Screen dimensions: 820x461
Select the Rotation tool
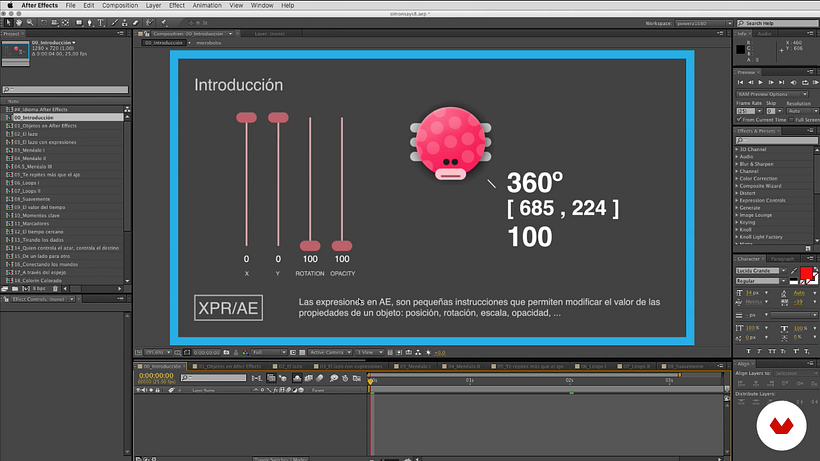(x=43, y=23)
